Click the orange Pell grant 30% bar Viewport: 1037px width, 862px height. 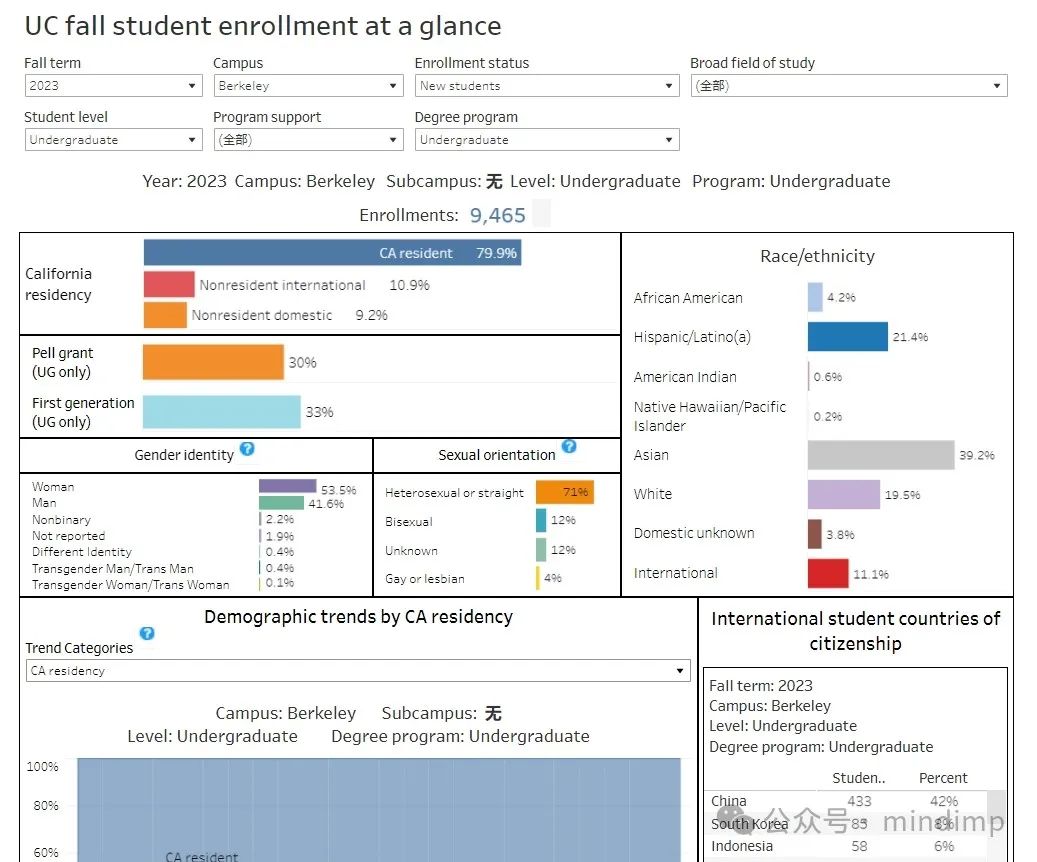[x=213, y=362]
